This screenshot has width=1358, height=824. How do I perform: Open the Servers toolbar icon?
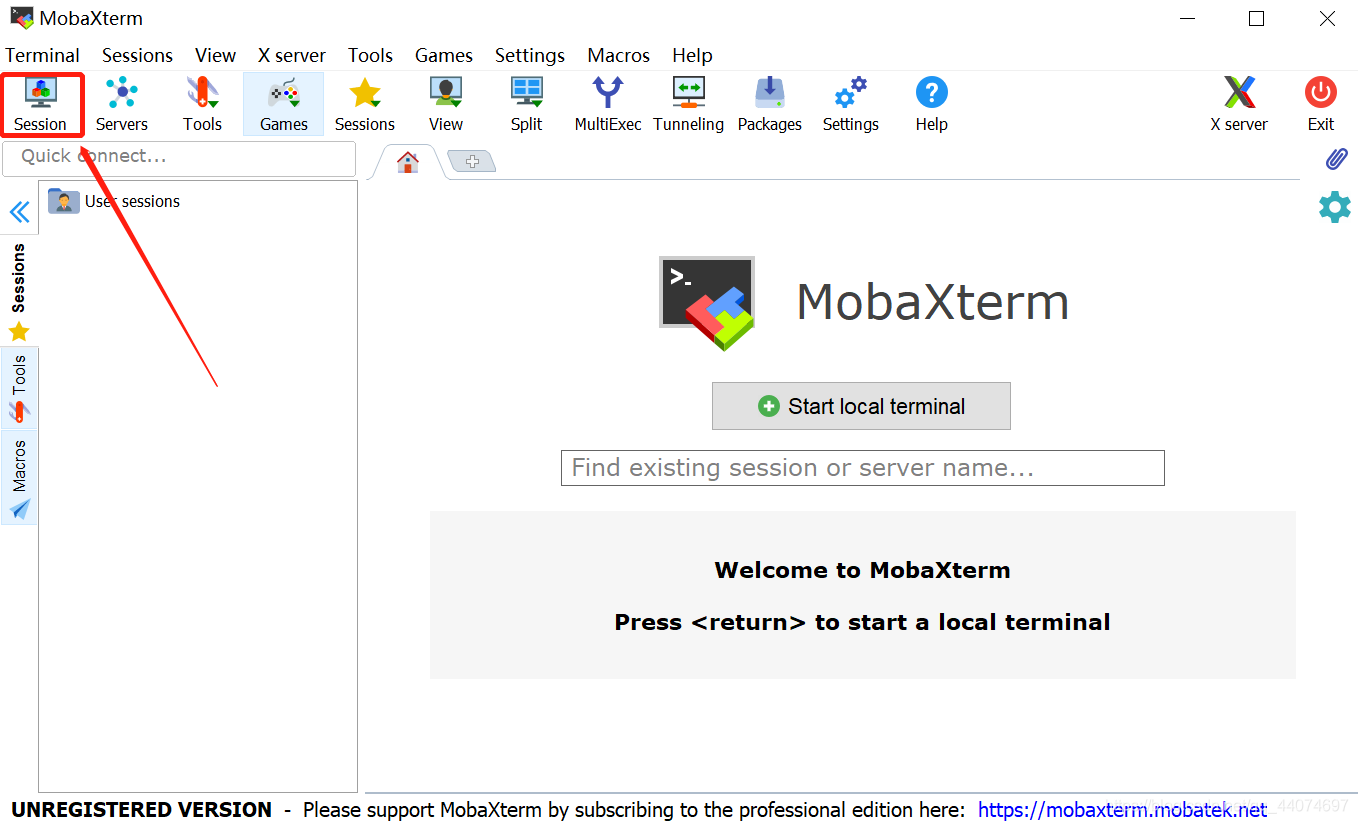122,104
